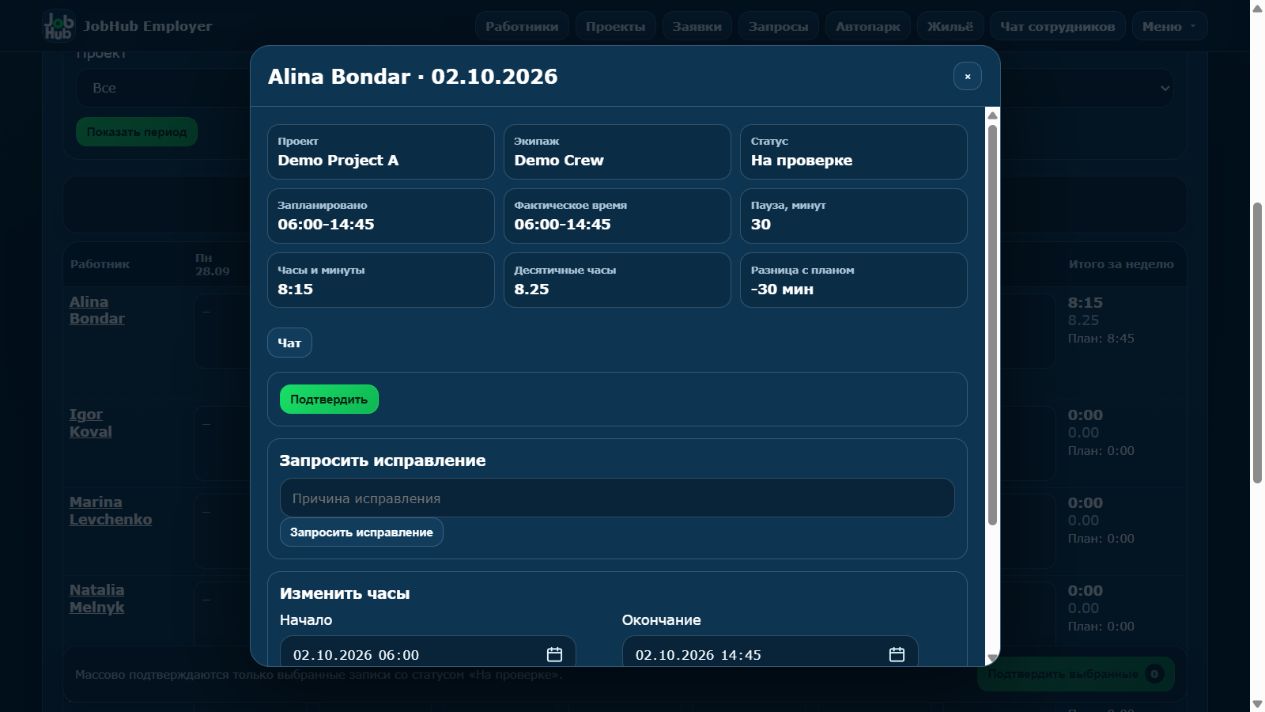Open Igor Koval worker link
Image resolution: width=1265 pixels, height=712 pixels.
tap(90, 423)
